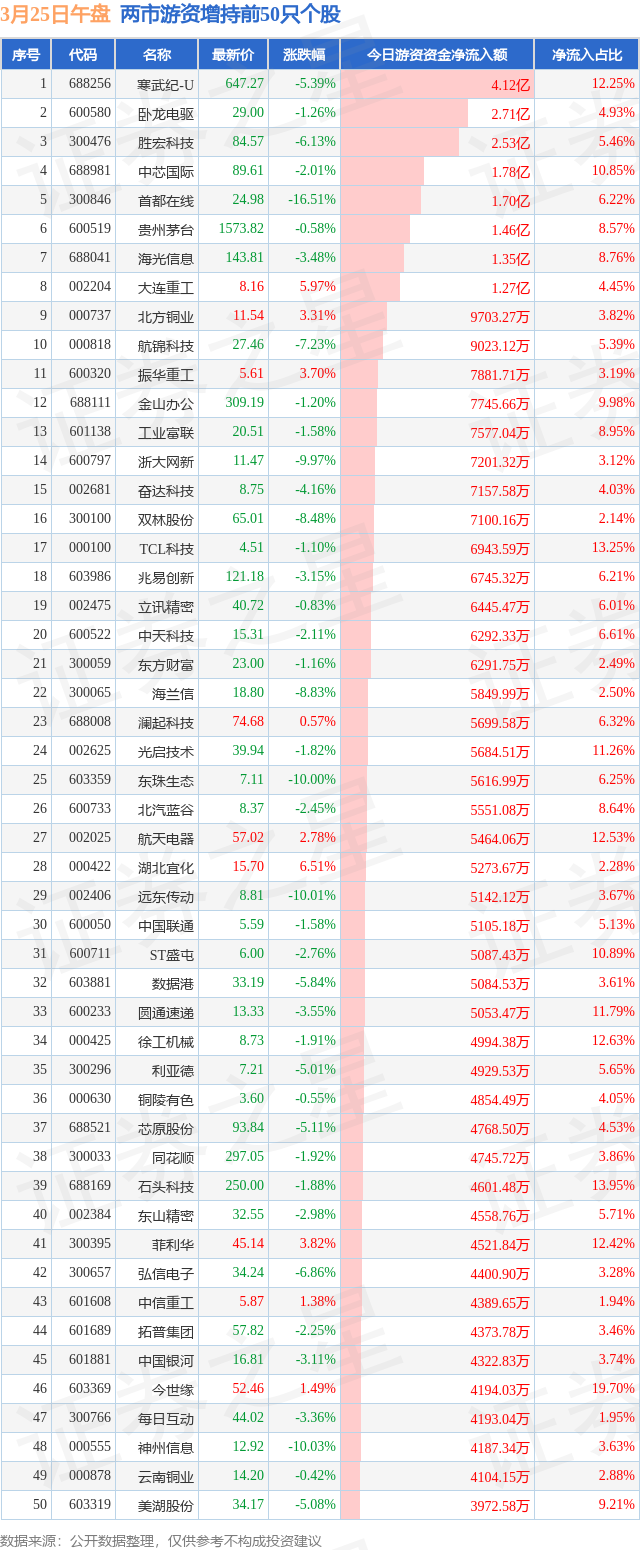Click the -16.51% change for 首都在线
The width and height of the screenshot is (640, 1550).
tap(312, 200)
